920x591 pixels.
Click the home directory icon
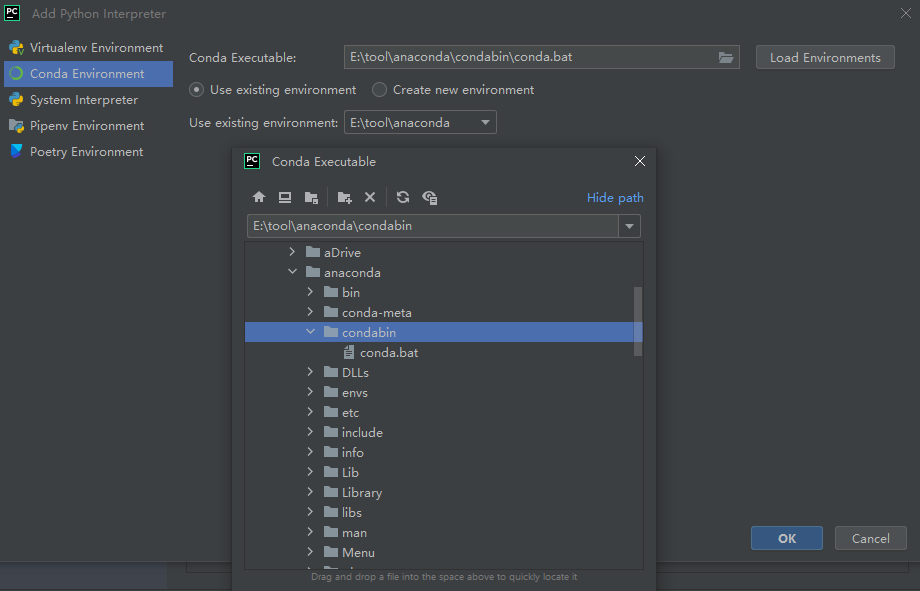259,197
